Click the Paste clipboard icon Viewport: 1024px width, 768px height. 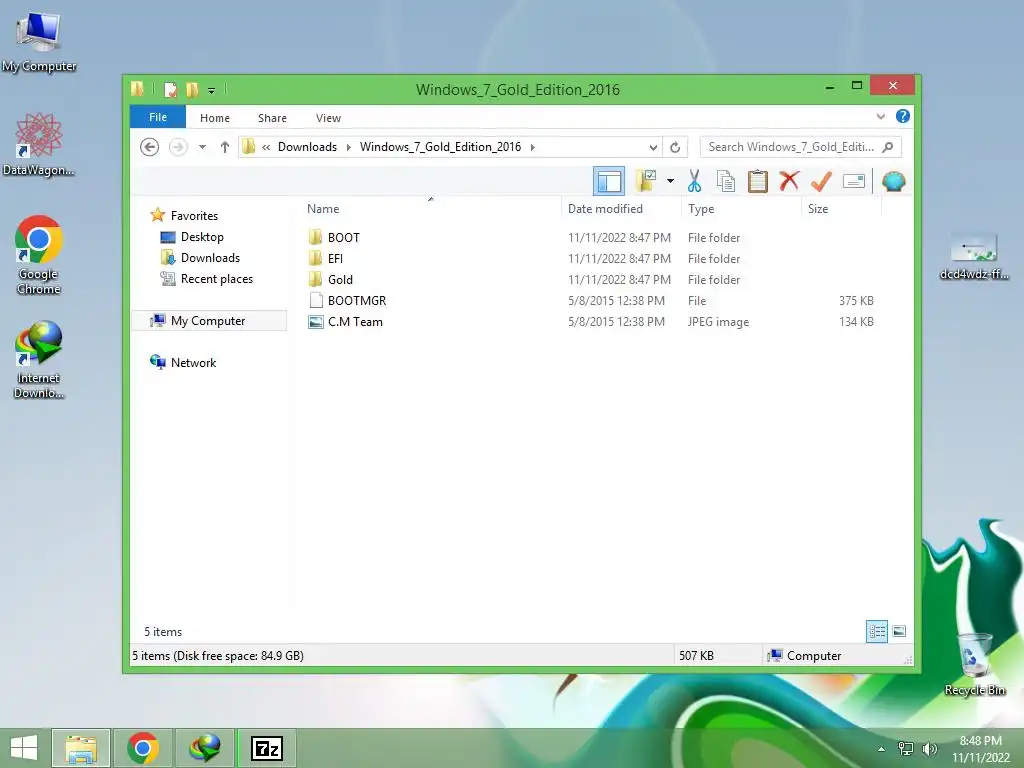pyautogui.click(x=758, y=181)
